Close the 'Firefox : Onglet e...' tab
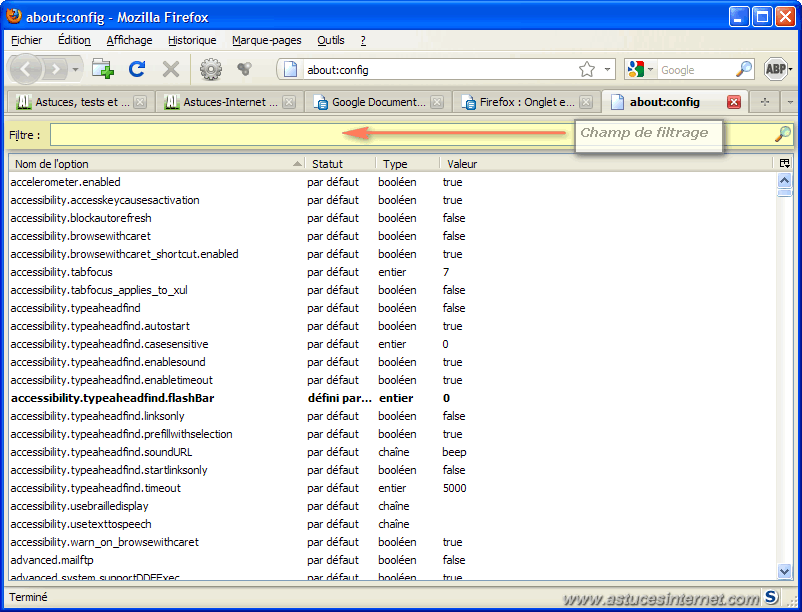Viewport: 802px width, 612px height. 586,102
